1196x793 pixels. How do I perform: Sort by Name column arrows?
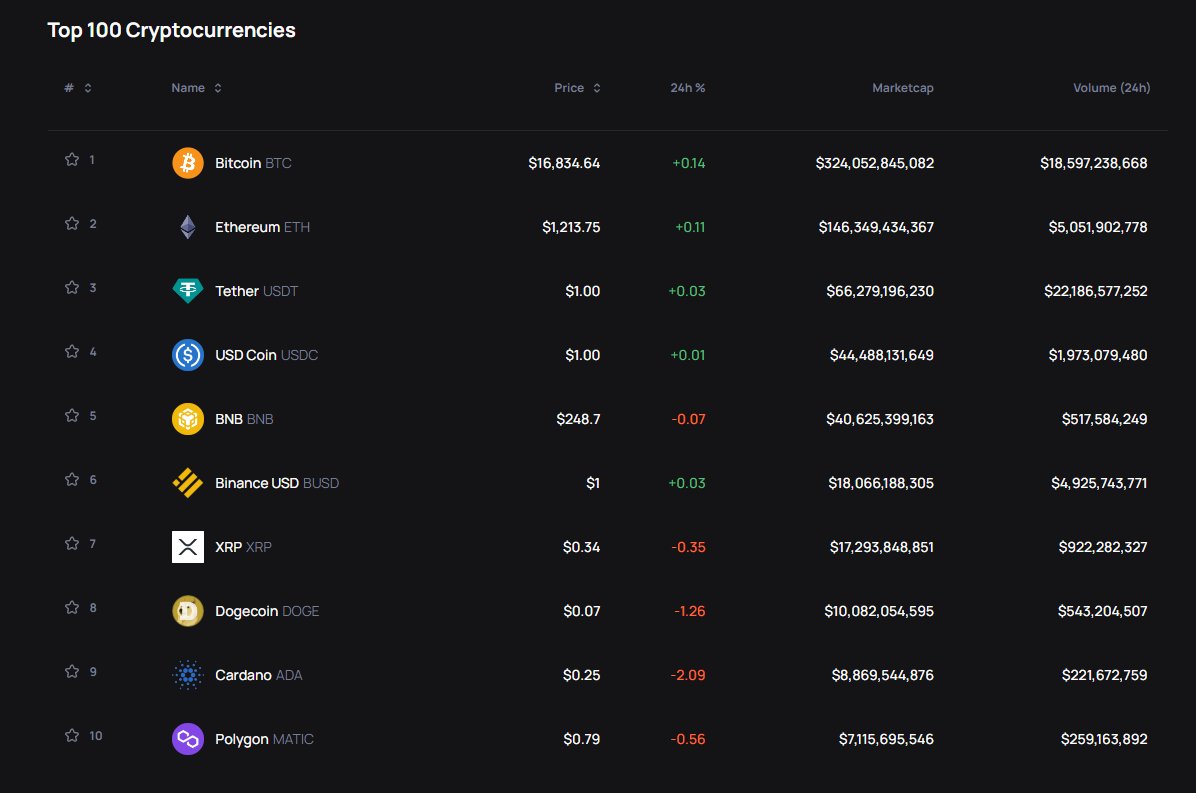click(218, 88)
